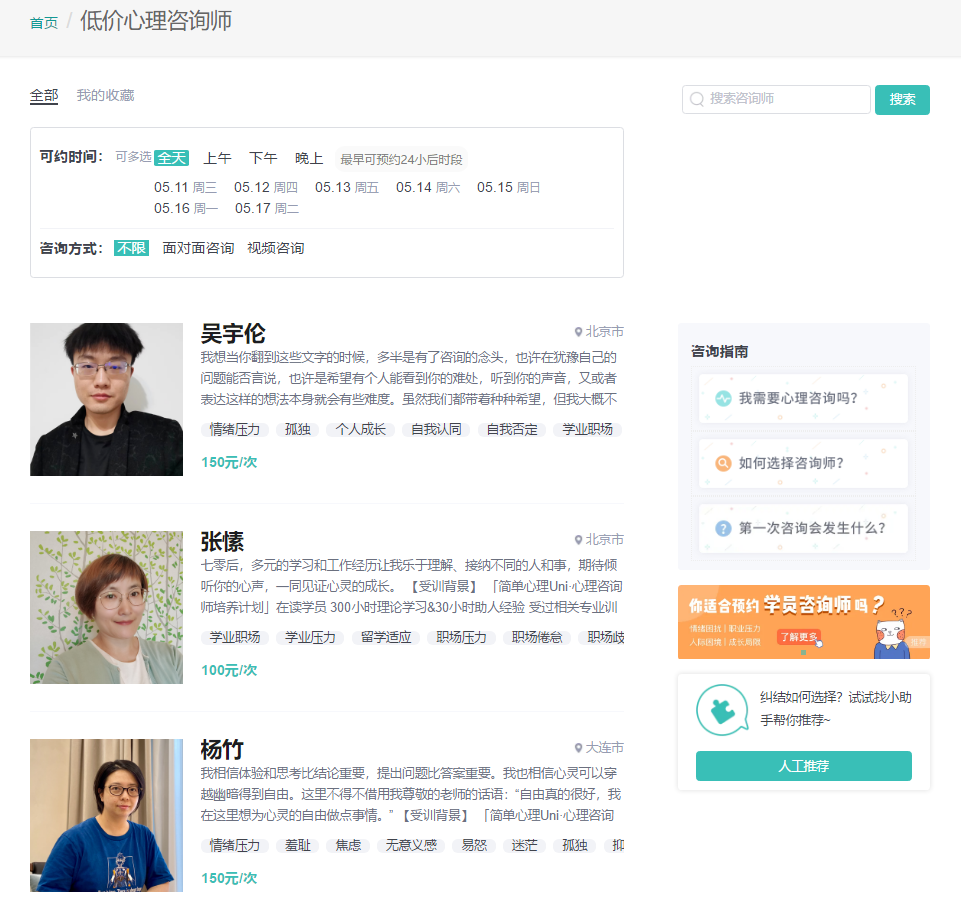Go to 首页 breadcrumb link
This screenshot has height=910, width=961.
coord(44,23)
